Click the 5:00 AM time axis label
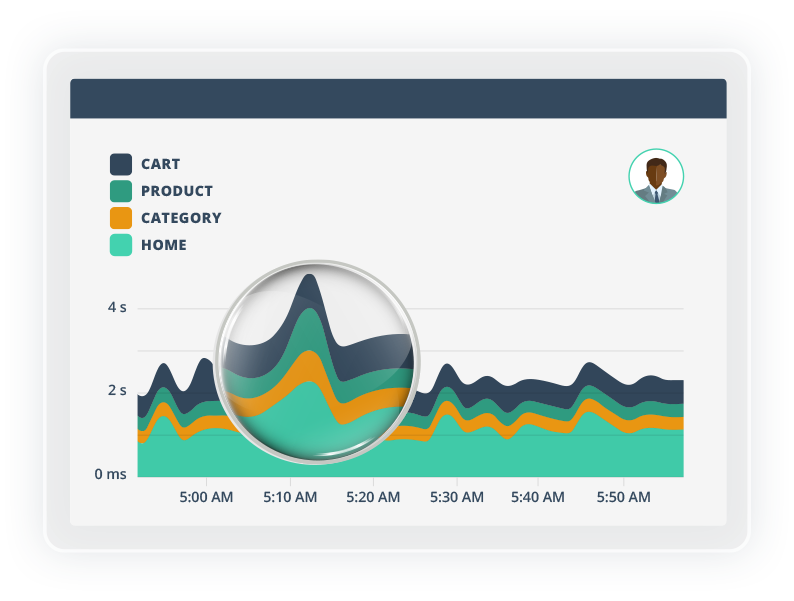The height and width of the screenshot is (601, 794). [205, 497]
